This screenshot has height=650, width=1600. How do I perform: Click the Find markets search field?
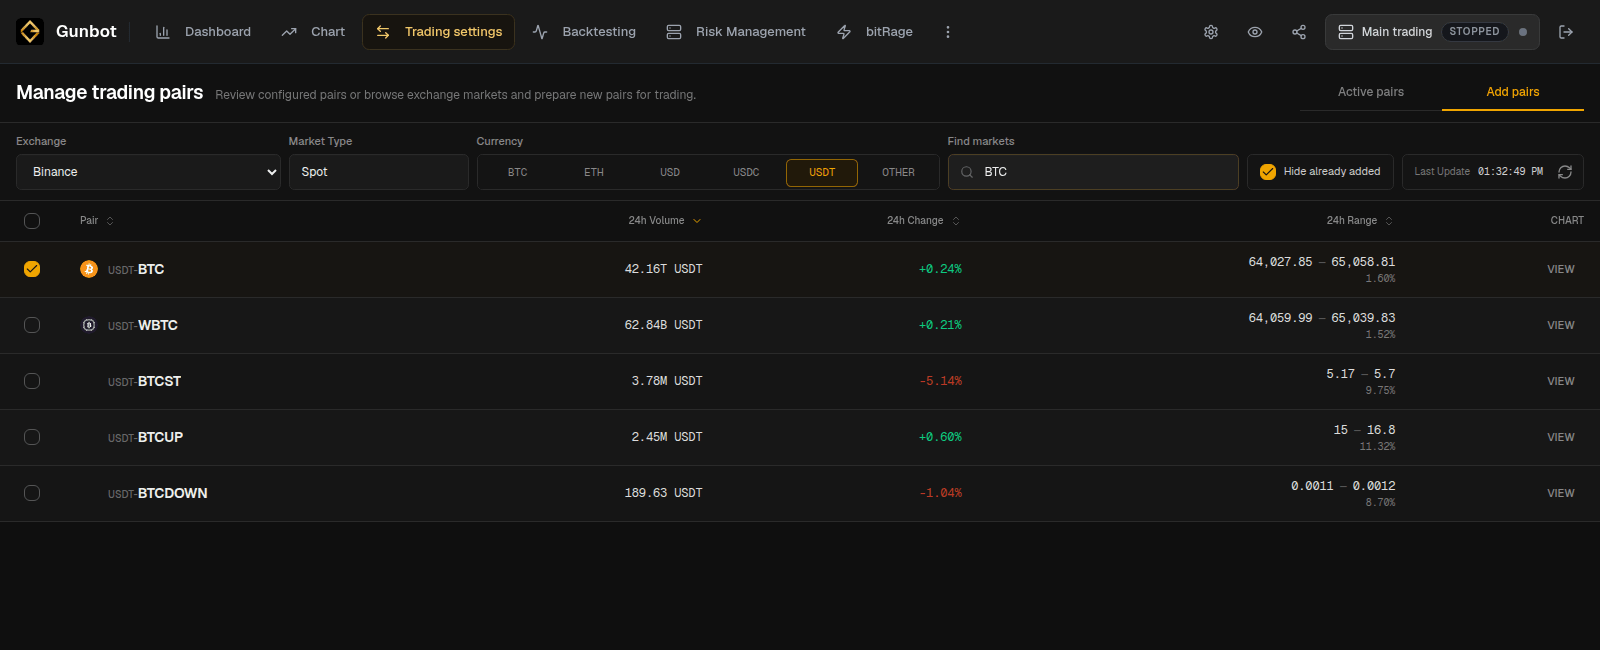[x=1093, y=172]
